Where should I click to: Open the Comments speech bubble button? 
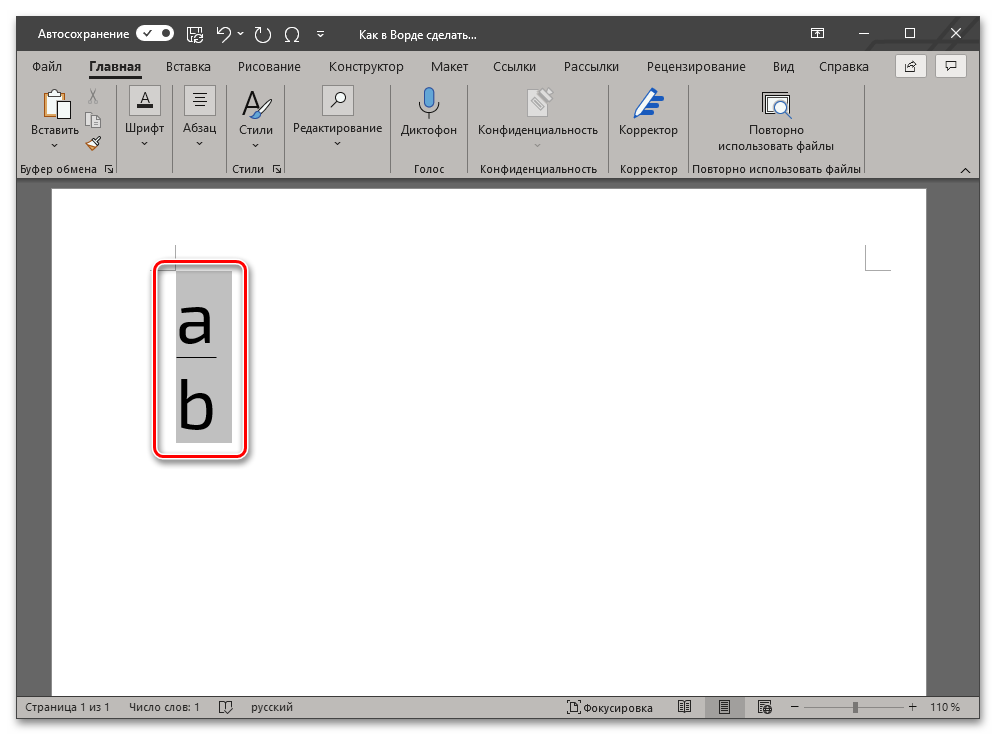950,67
